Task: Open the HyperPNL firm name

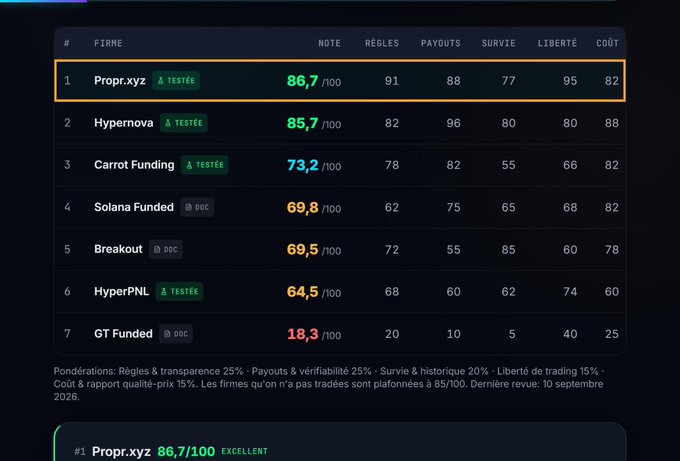Action: click(x=121, y=291)
